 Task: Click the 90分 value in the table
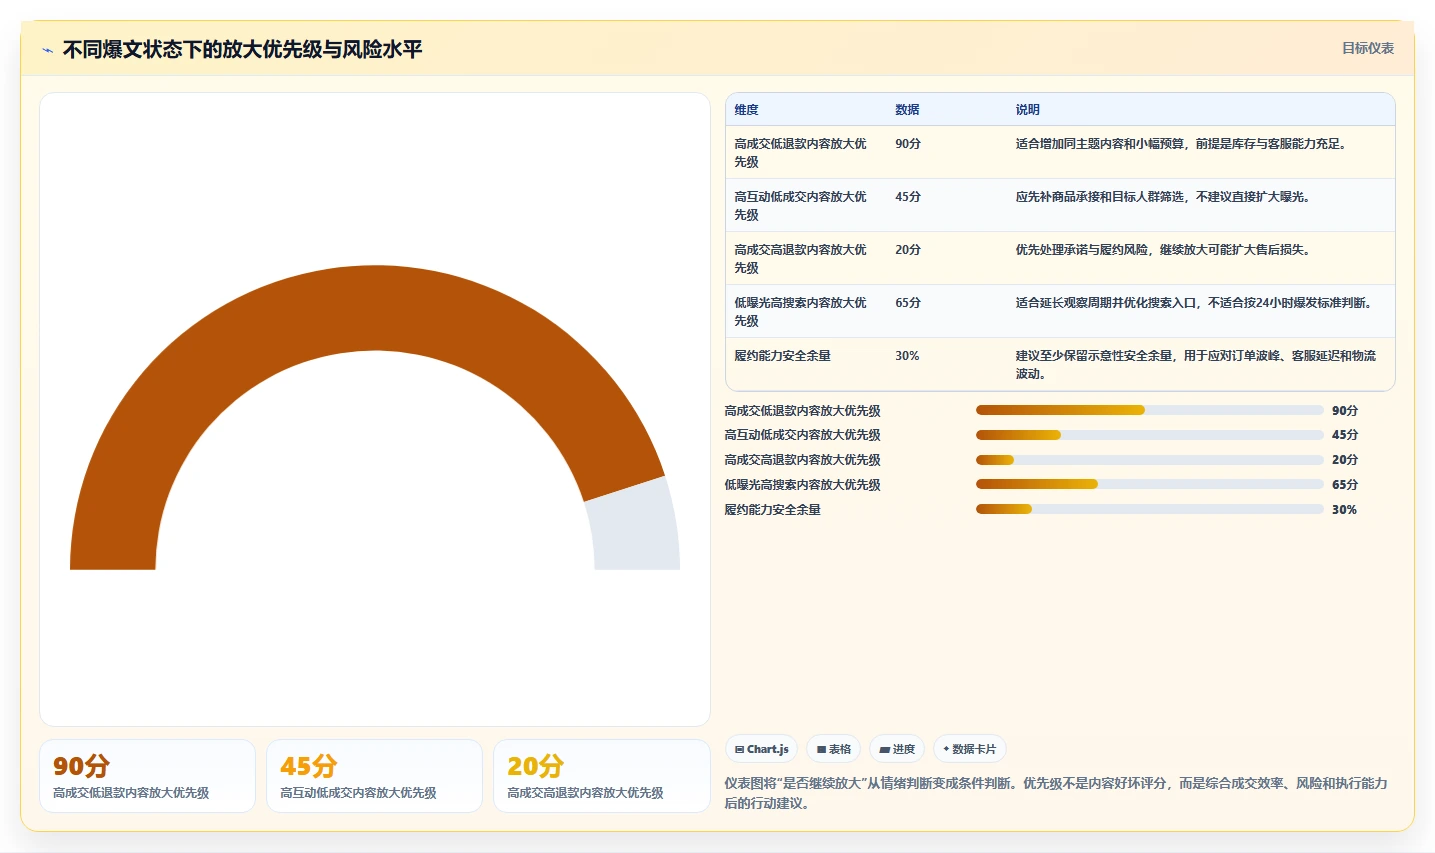908,144
